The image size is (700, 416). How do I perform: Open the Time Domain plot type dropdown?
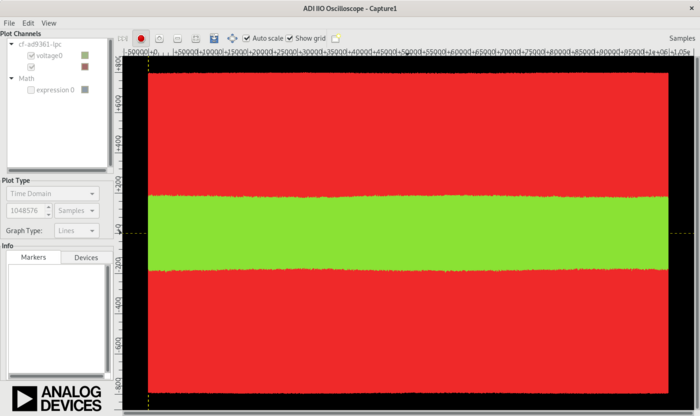point(52,194)
